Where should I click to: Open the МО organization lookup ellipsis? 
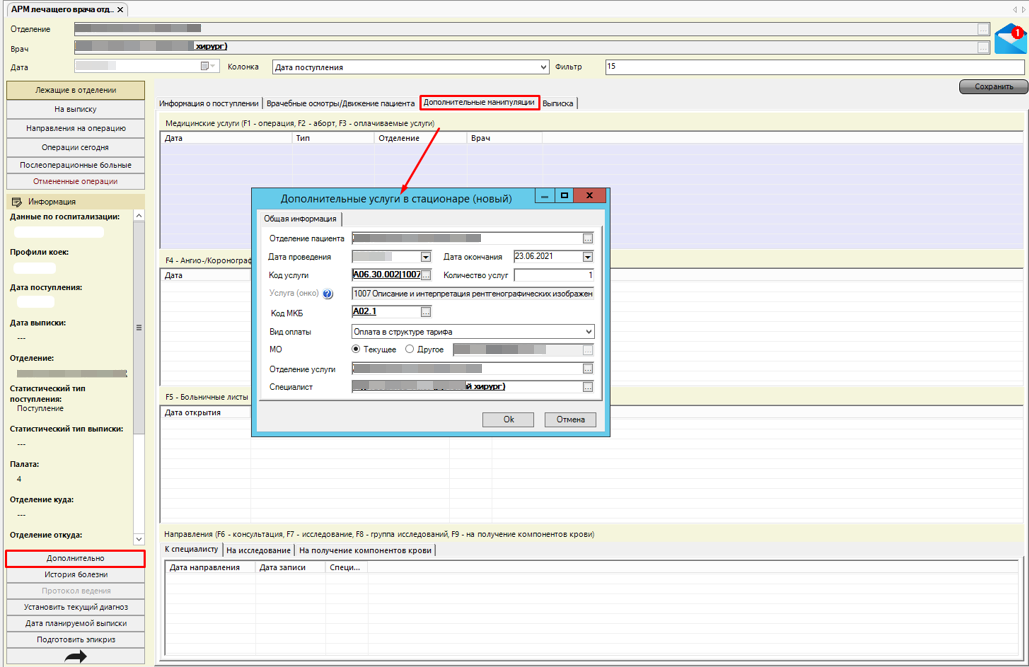588,350
